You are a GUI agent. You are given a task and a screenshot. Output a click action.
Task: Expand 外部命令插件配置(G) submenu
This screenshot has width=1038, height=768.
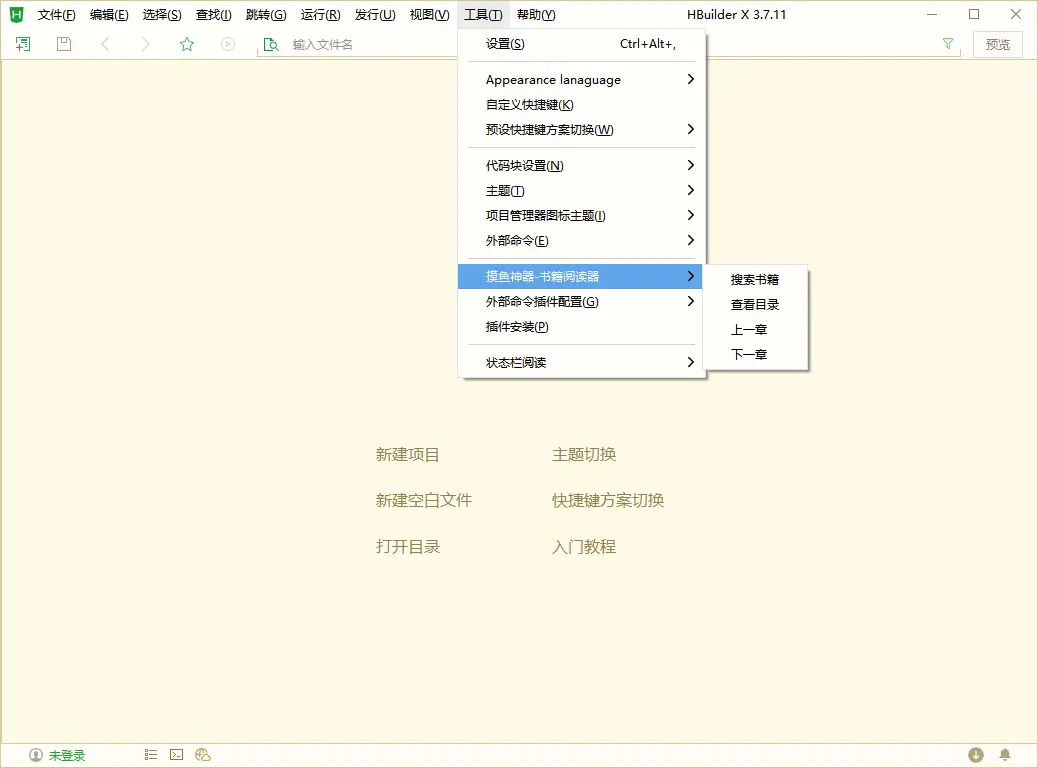tap(582, 301)
